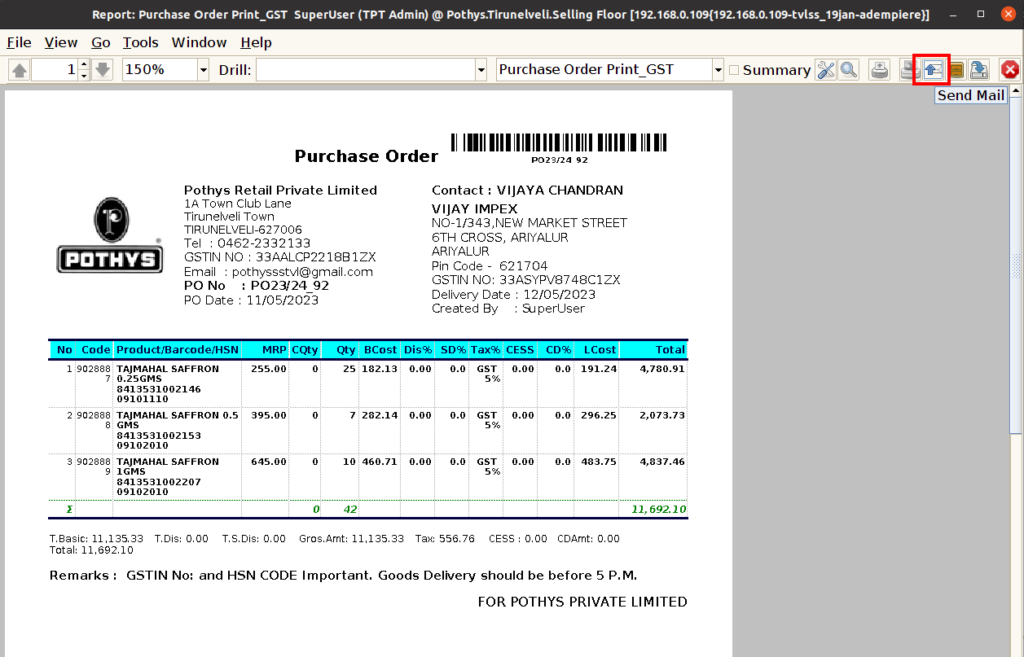
Task: Open Find using the magnifying glass icon
Action: click(848, 70)
